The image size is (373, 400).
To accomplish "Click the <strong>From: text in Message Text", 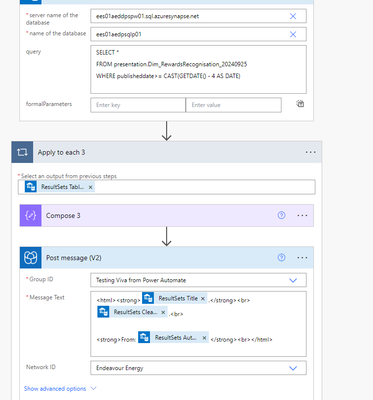I will (x=116, y=340).
